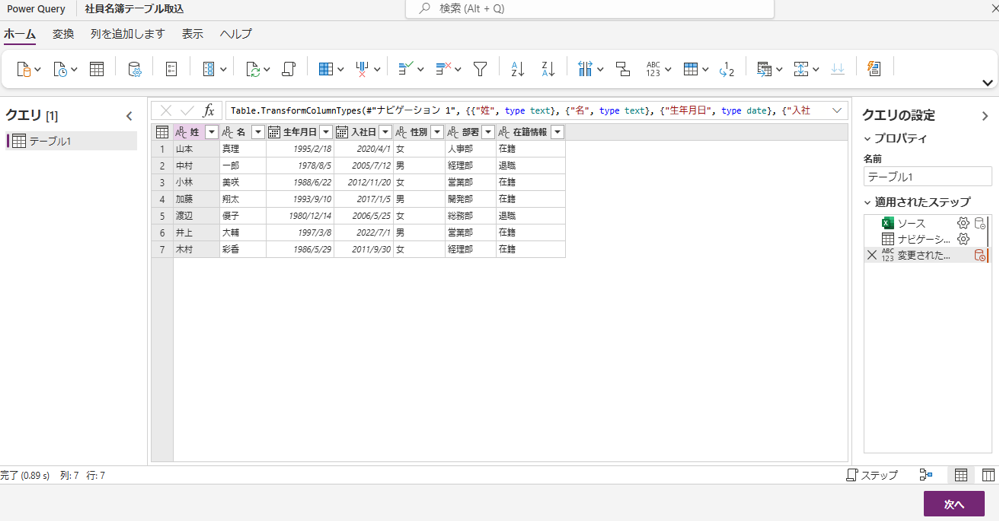Click the Manage parameters icon

pos(171,69)
